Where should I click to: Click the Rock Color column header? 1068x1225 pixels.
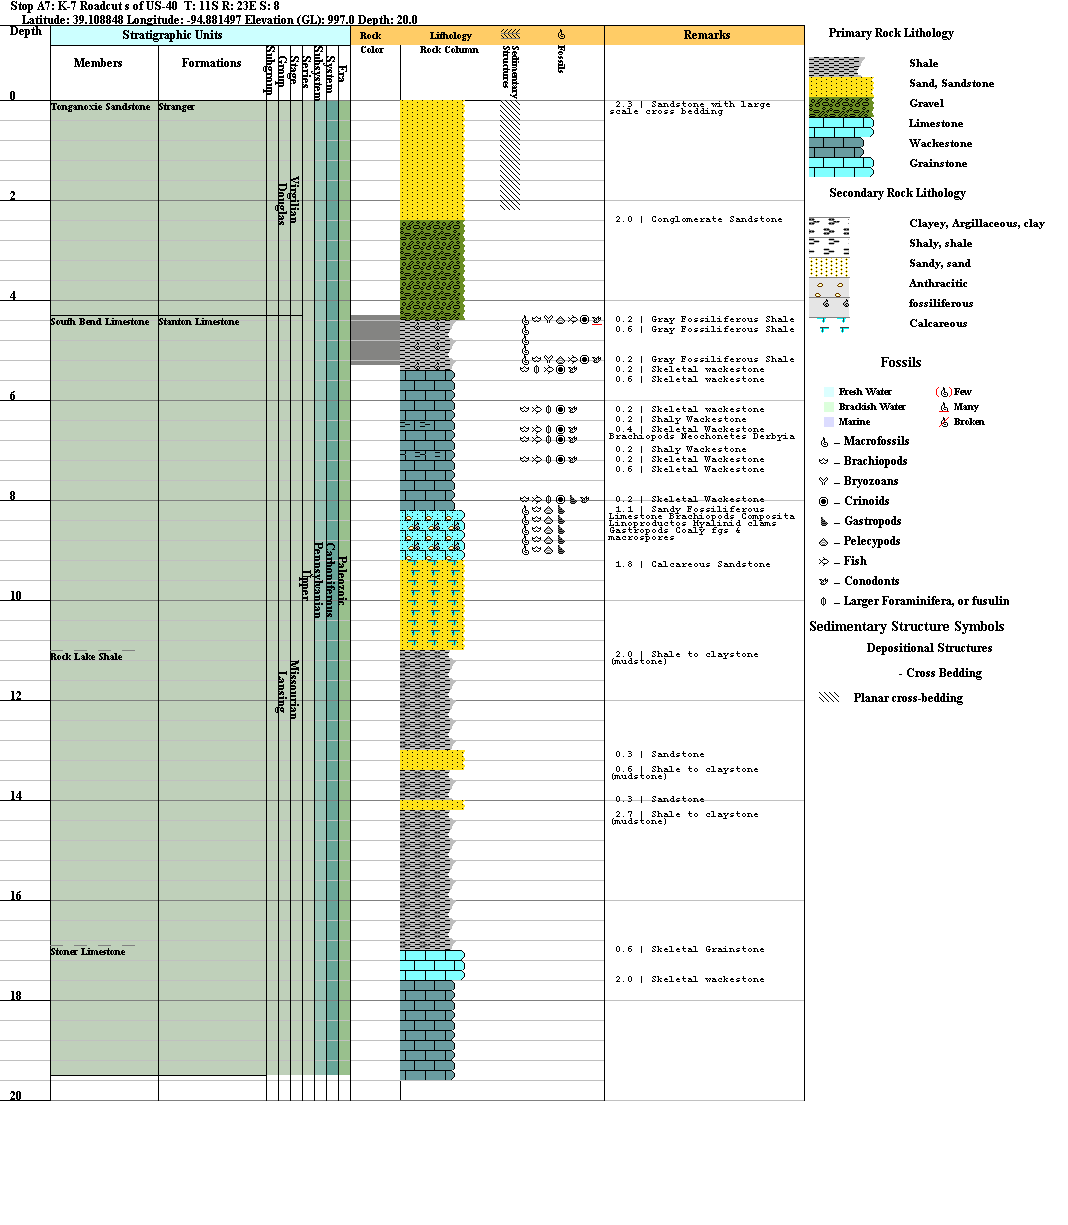[x=371, y=43]
